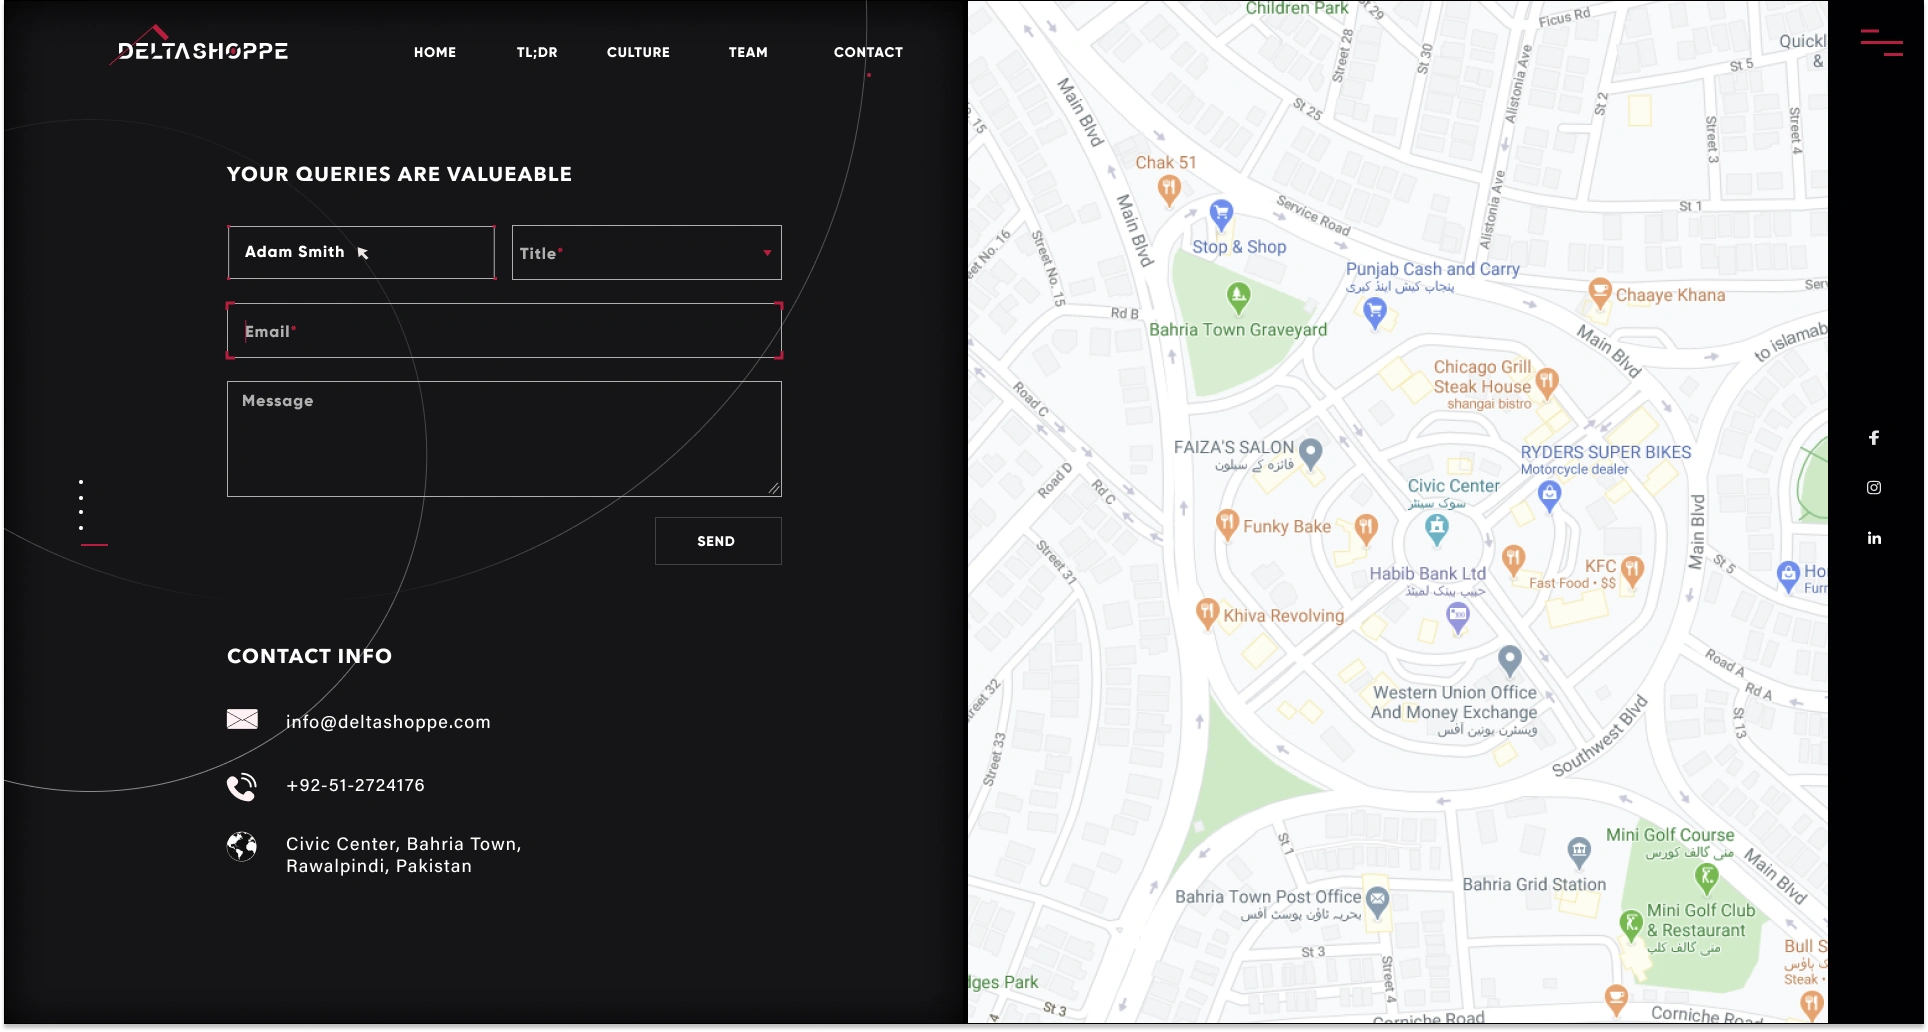This screenshot has width=1928, height=1032.
Task: Click the envelope email icon
Action: 242,719
